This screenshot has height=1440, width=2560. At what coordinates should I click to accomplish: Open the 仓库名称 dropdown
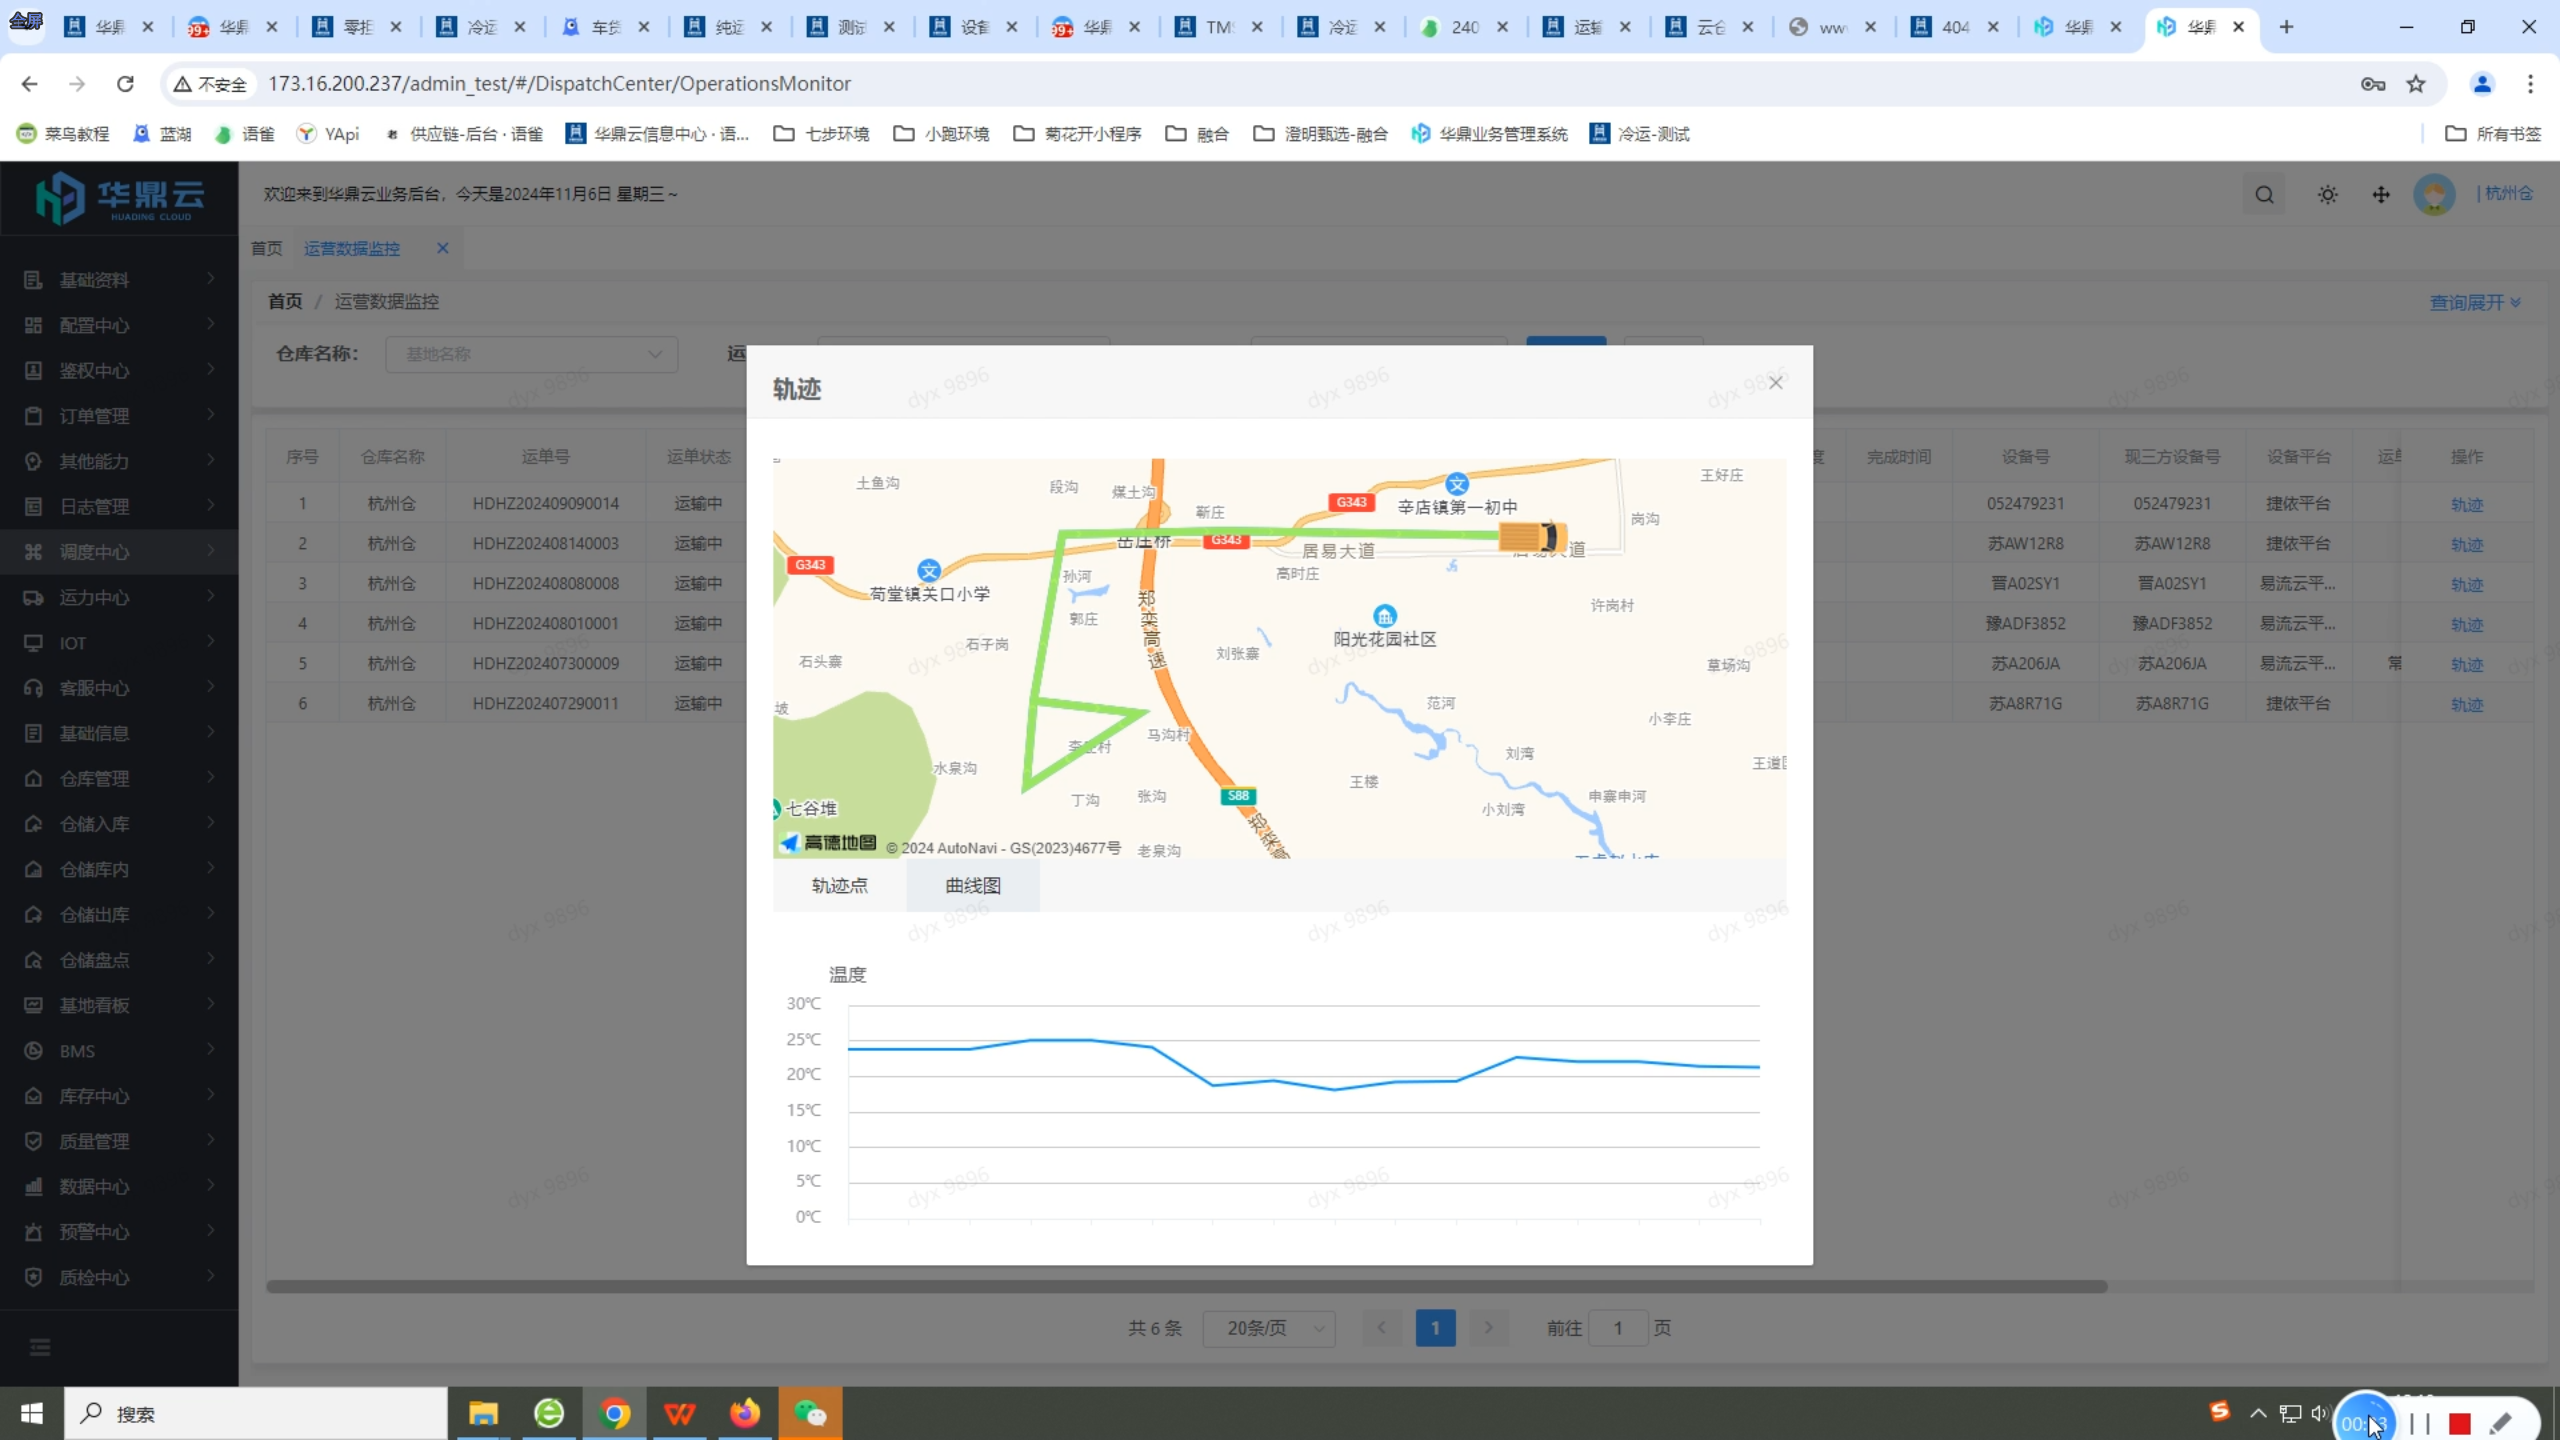(532, 354)
